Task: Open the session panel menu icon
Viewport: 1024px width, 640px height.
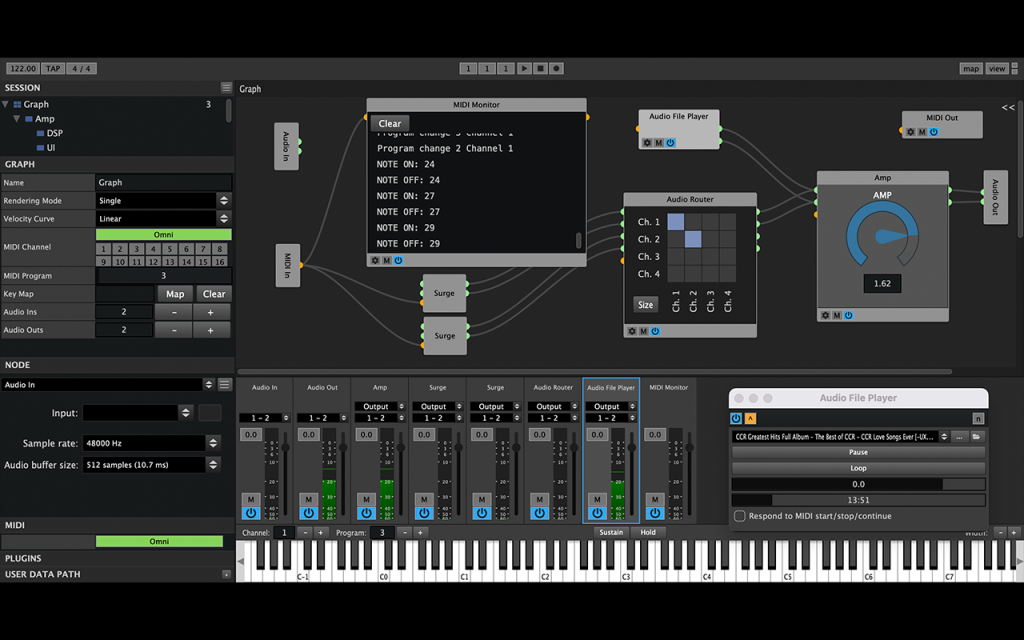Action: point(226,88)
